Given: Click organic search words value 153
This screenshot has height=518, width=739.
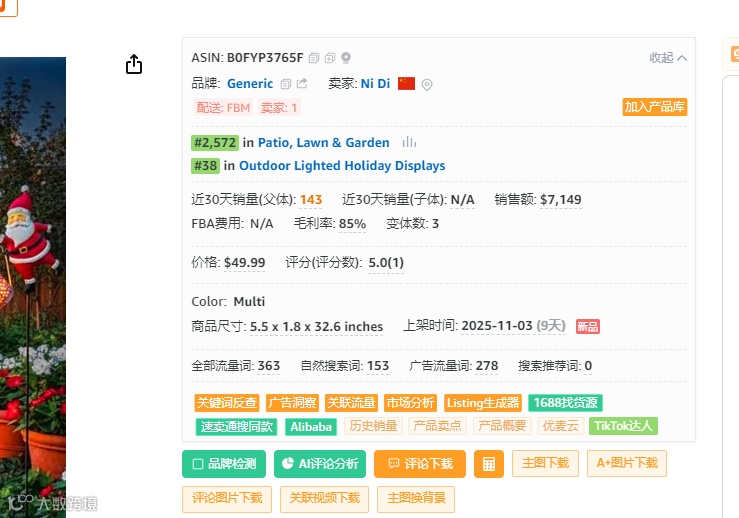Looking at the screenshot, I should tap(378, 366).
